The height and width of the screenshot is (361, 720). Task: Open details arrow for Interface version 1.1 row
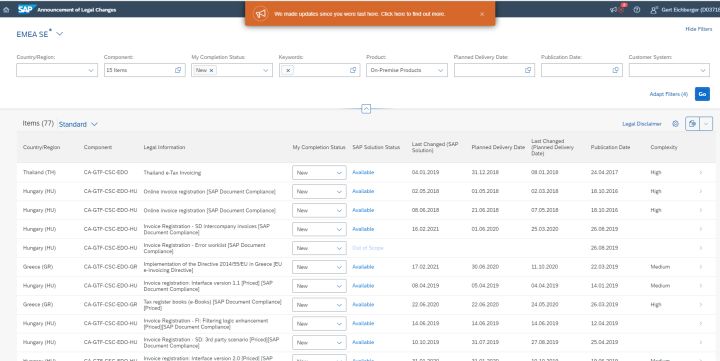click(x=701, y=286)
